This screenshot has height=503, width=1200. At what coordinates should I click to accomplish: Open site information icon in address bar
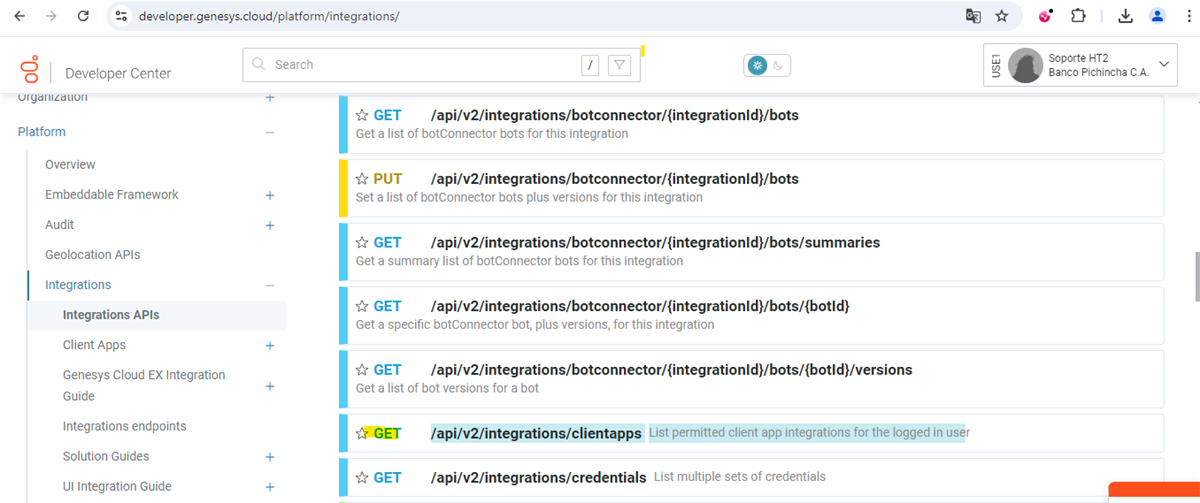tap(121, 16)
